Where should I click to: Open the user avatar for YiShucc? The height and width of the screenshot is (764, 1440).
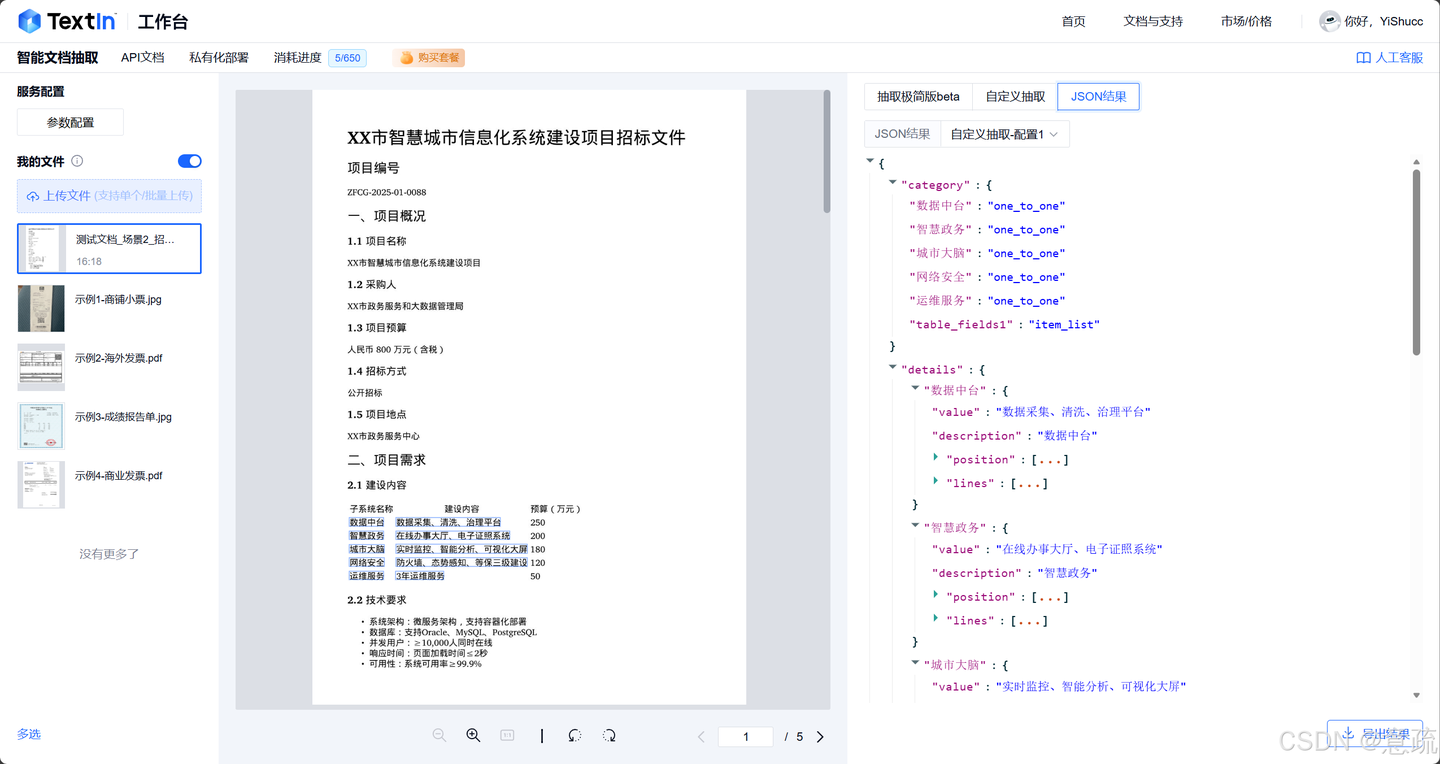point(1329,21)
